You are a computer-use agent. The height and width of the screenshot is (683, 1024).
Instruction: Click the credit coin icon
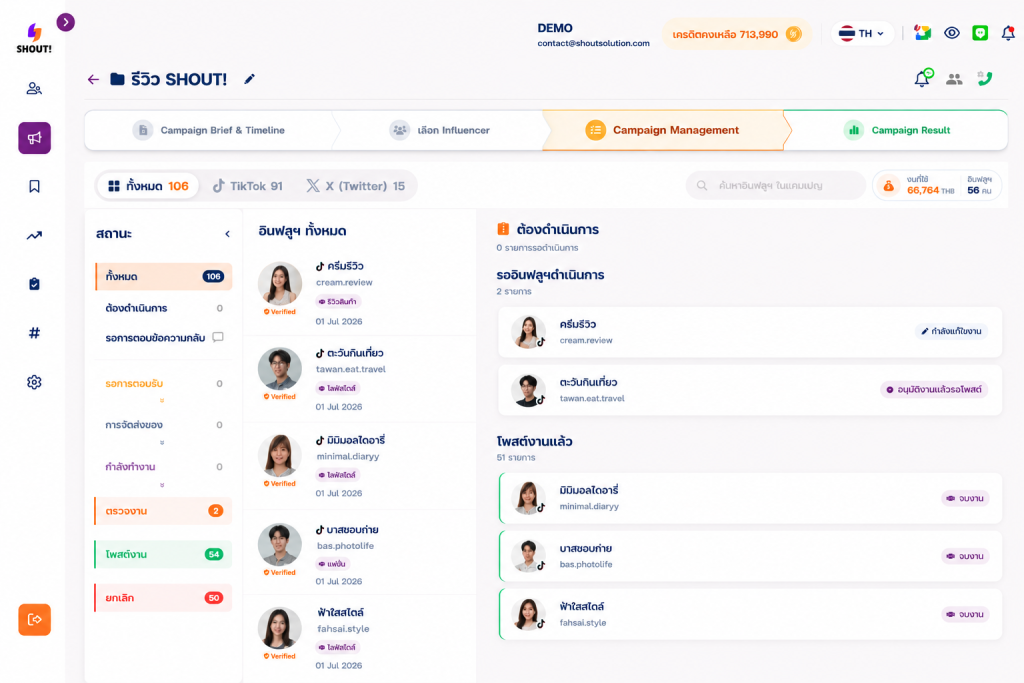point(793,34)
